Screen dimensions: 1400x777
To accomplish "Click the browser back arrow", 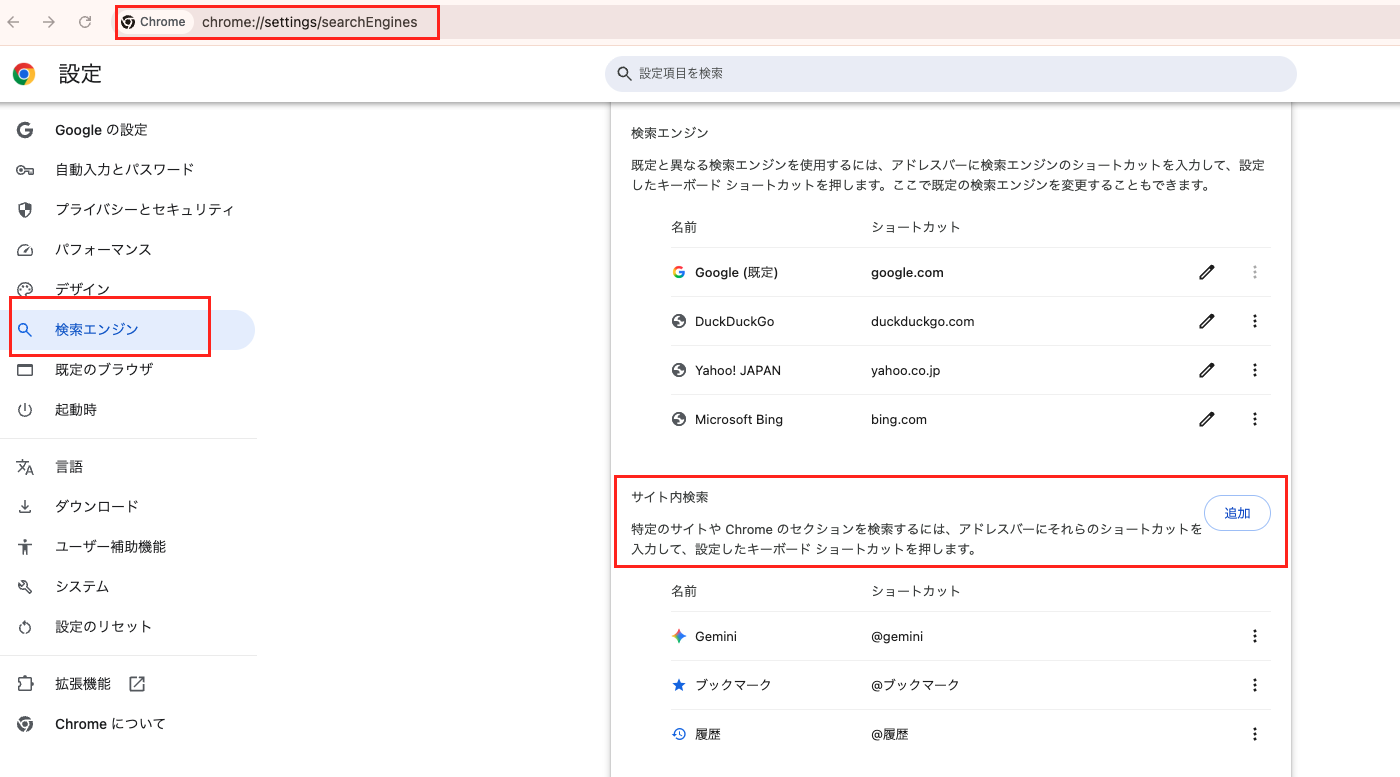I will click(14, 22).
